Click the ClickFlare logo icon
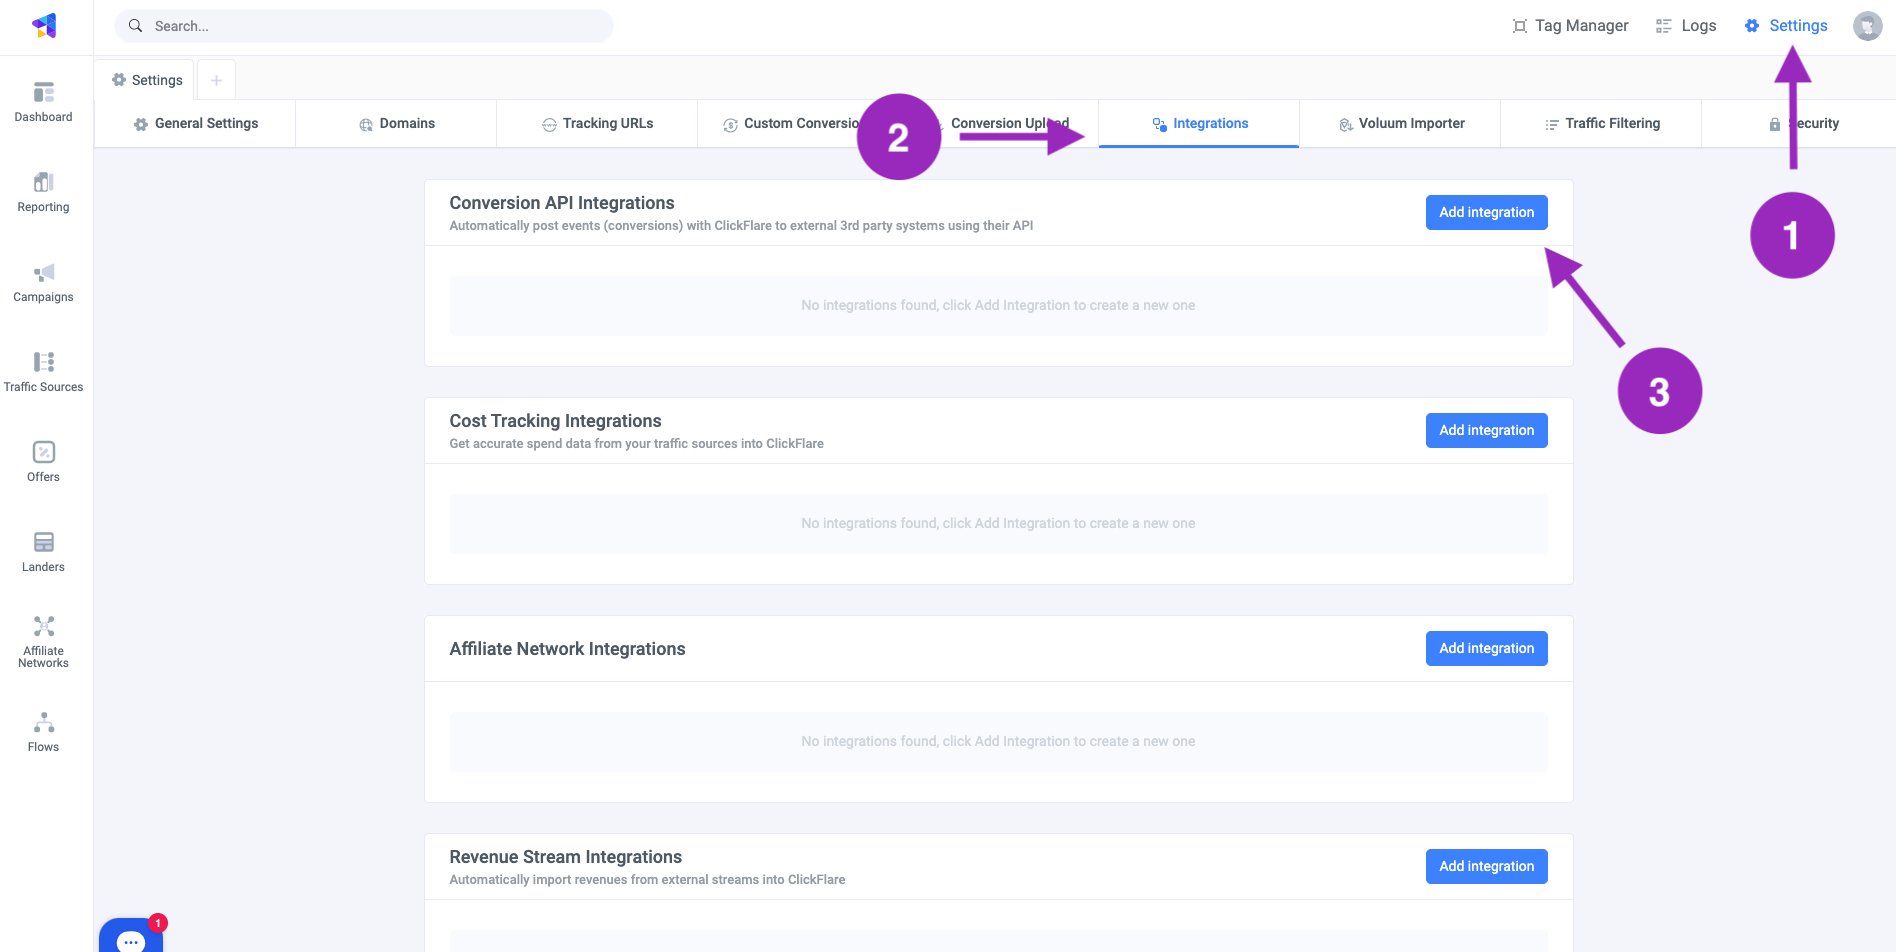The image size is (1896, 952). (44, 26)
